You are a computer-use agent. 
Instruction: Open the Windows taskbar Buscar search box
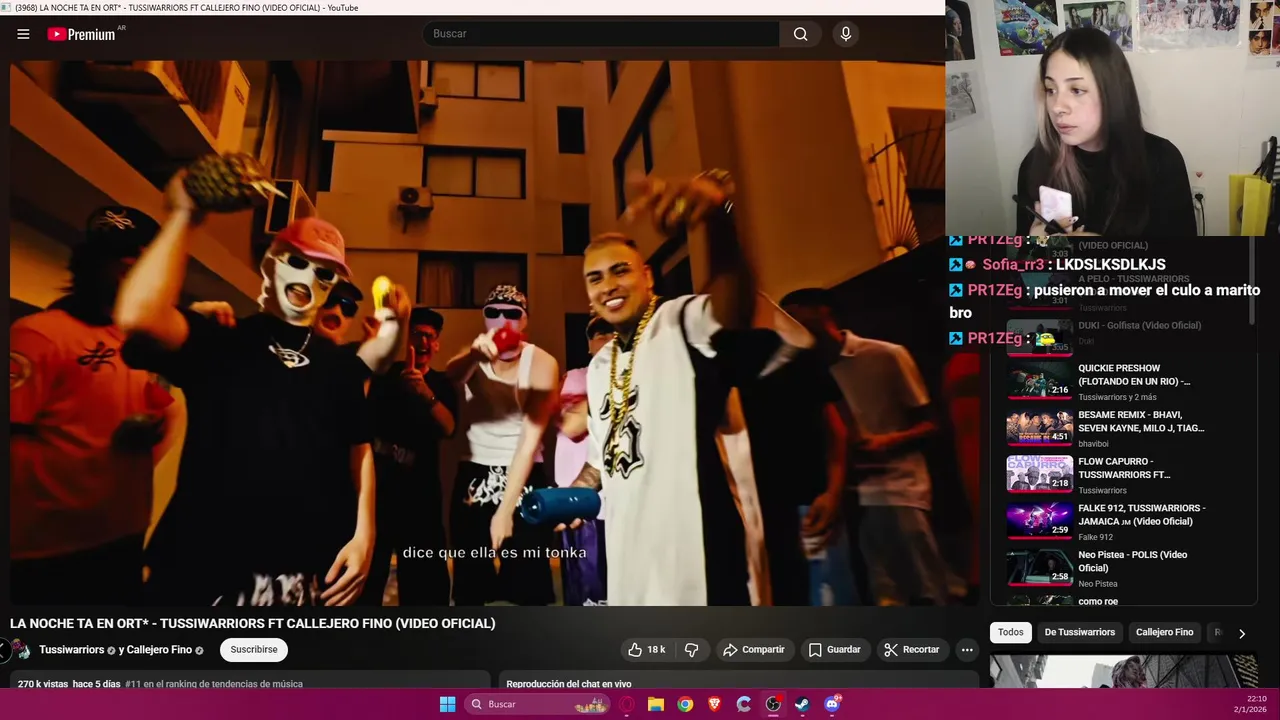click(539, 704)
